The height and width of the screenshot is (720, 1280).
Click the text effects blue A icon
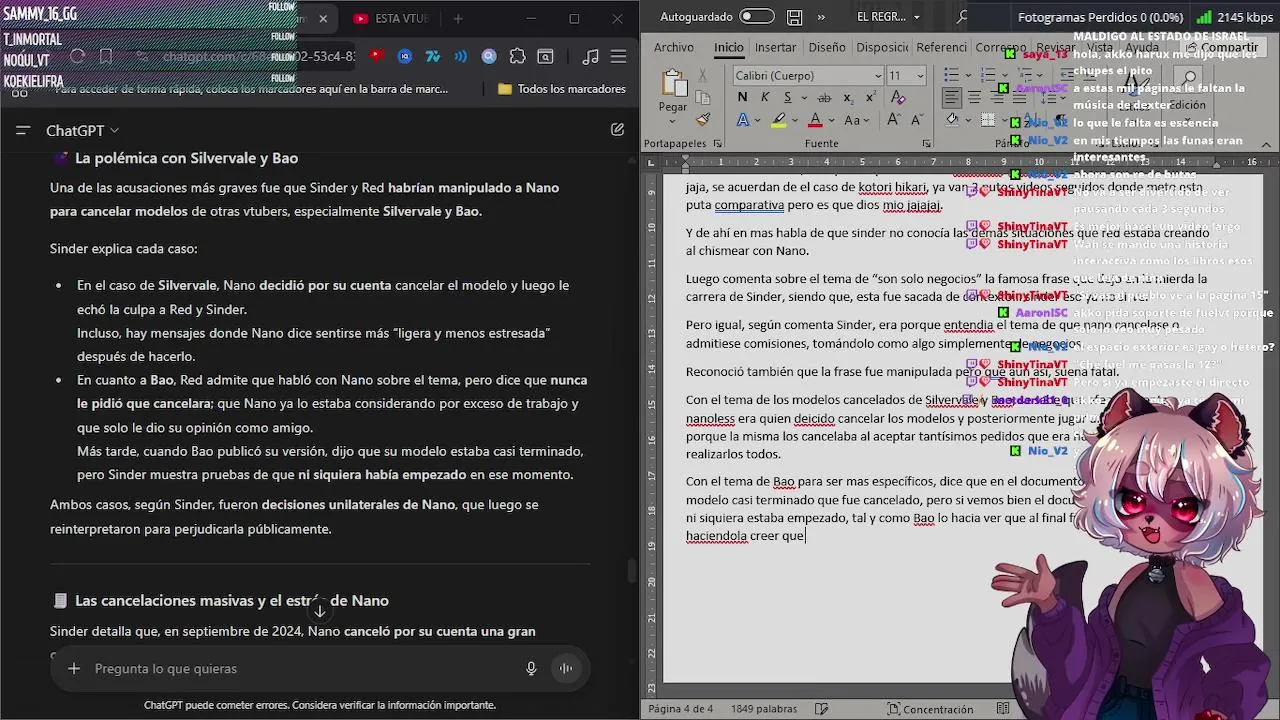(x=743, y=120)
